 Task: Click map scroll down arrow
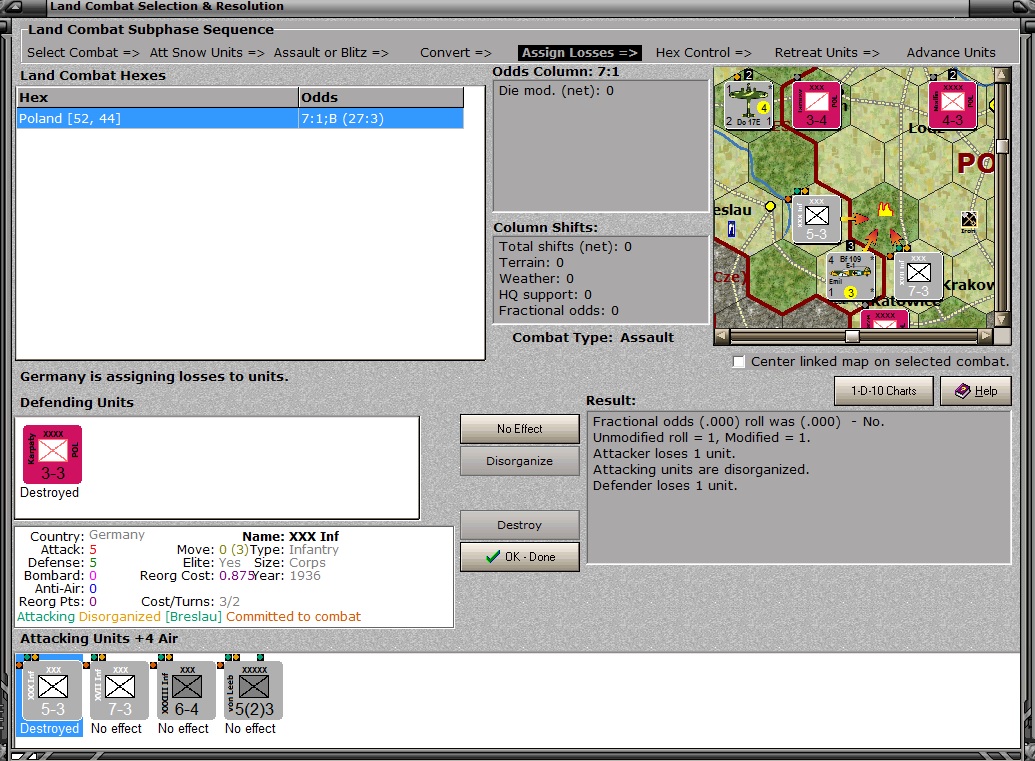(1002, 320)
